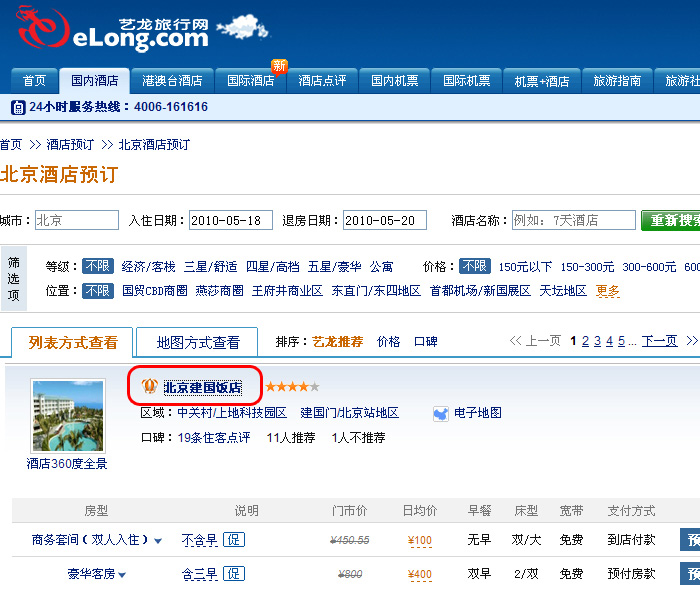This screenshot has height=590, width=700.
Task: Open the hotel photo thumbnail
Action: point(68,416)
